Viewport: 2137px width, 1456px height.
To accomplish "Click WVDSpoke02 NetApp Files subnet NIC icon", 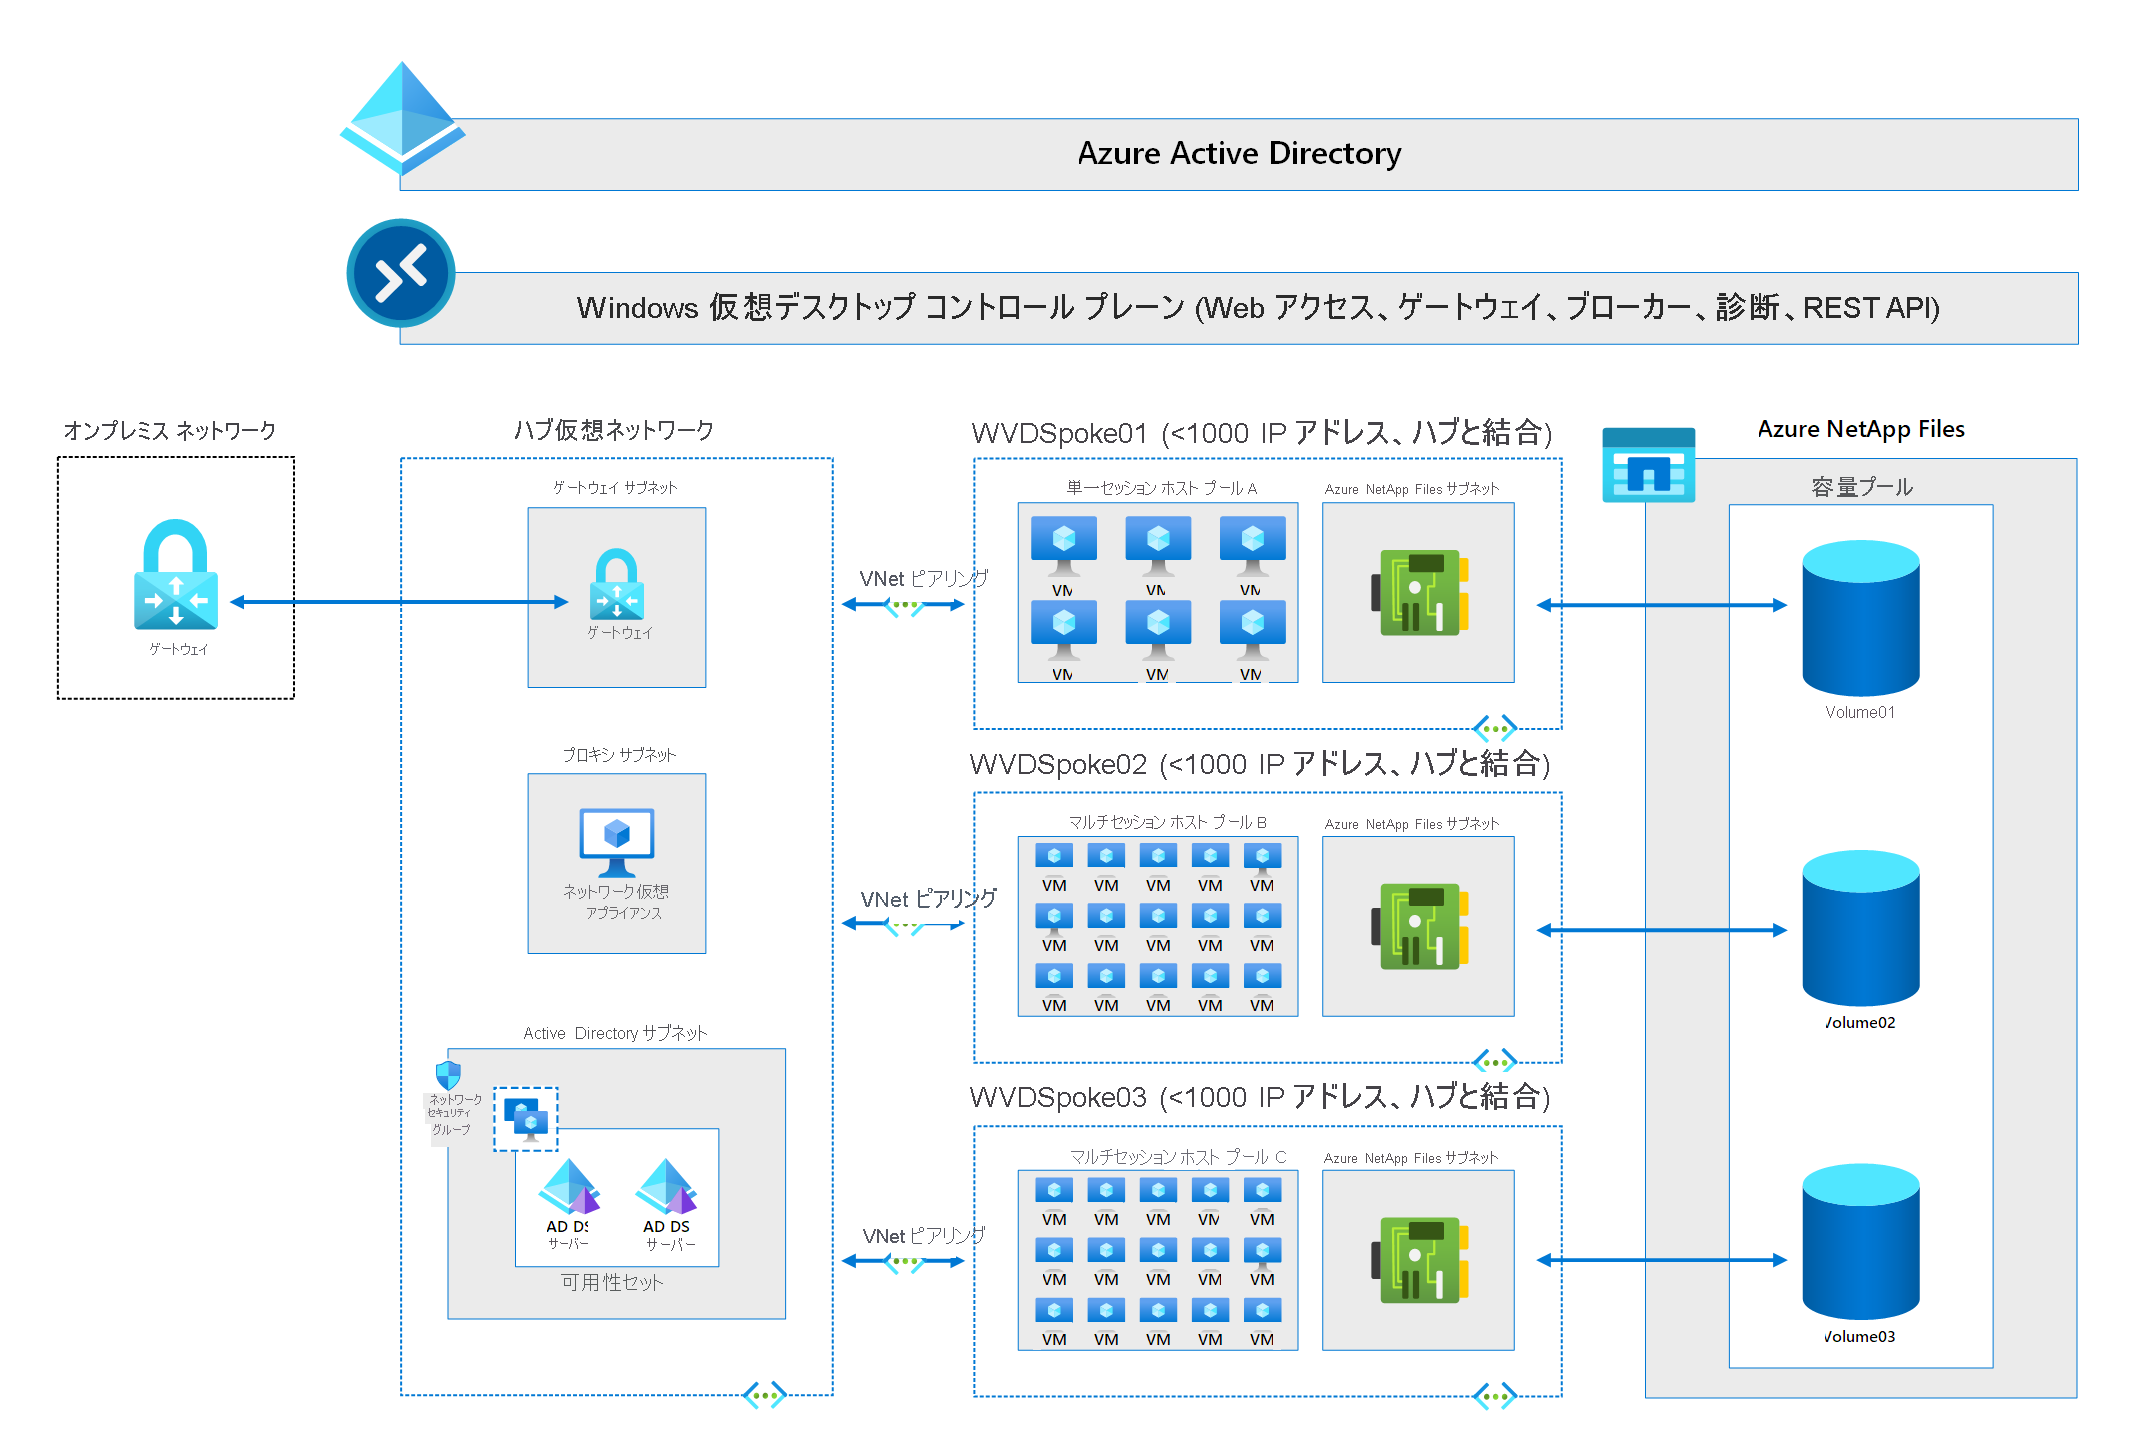I will point(1420,926).
